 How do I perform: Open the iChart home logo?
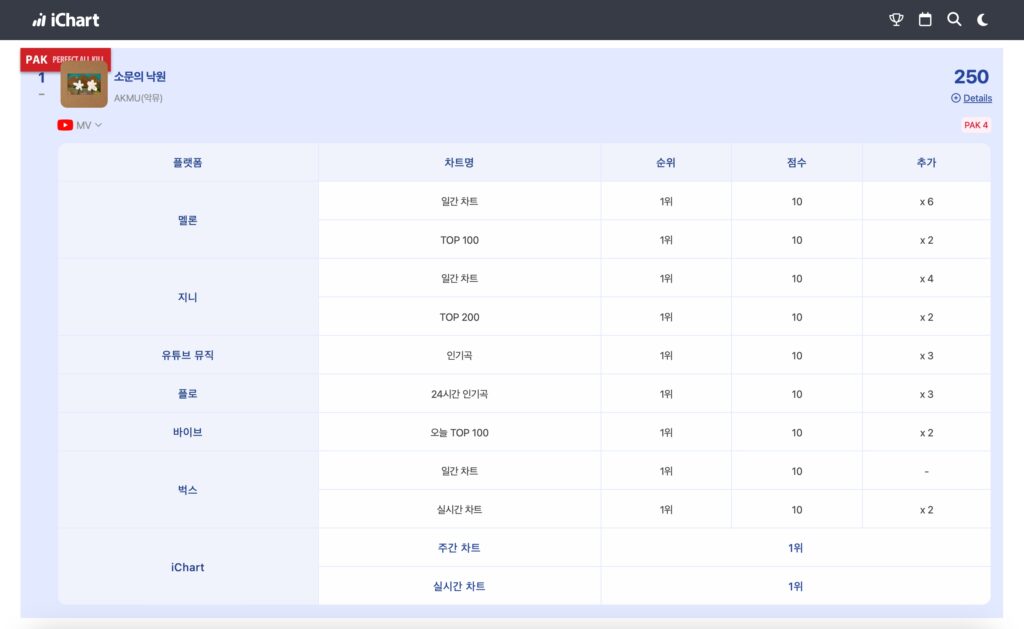(x=66, y=20)
